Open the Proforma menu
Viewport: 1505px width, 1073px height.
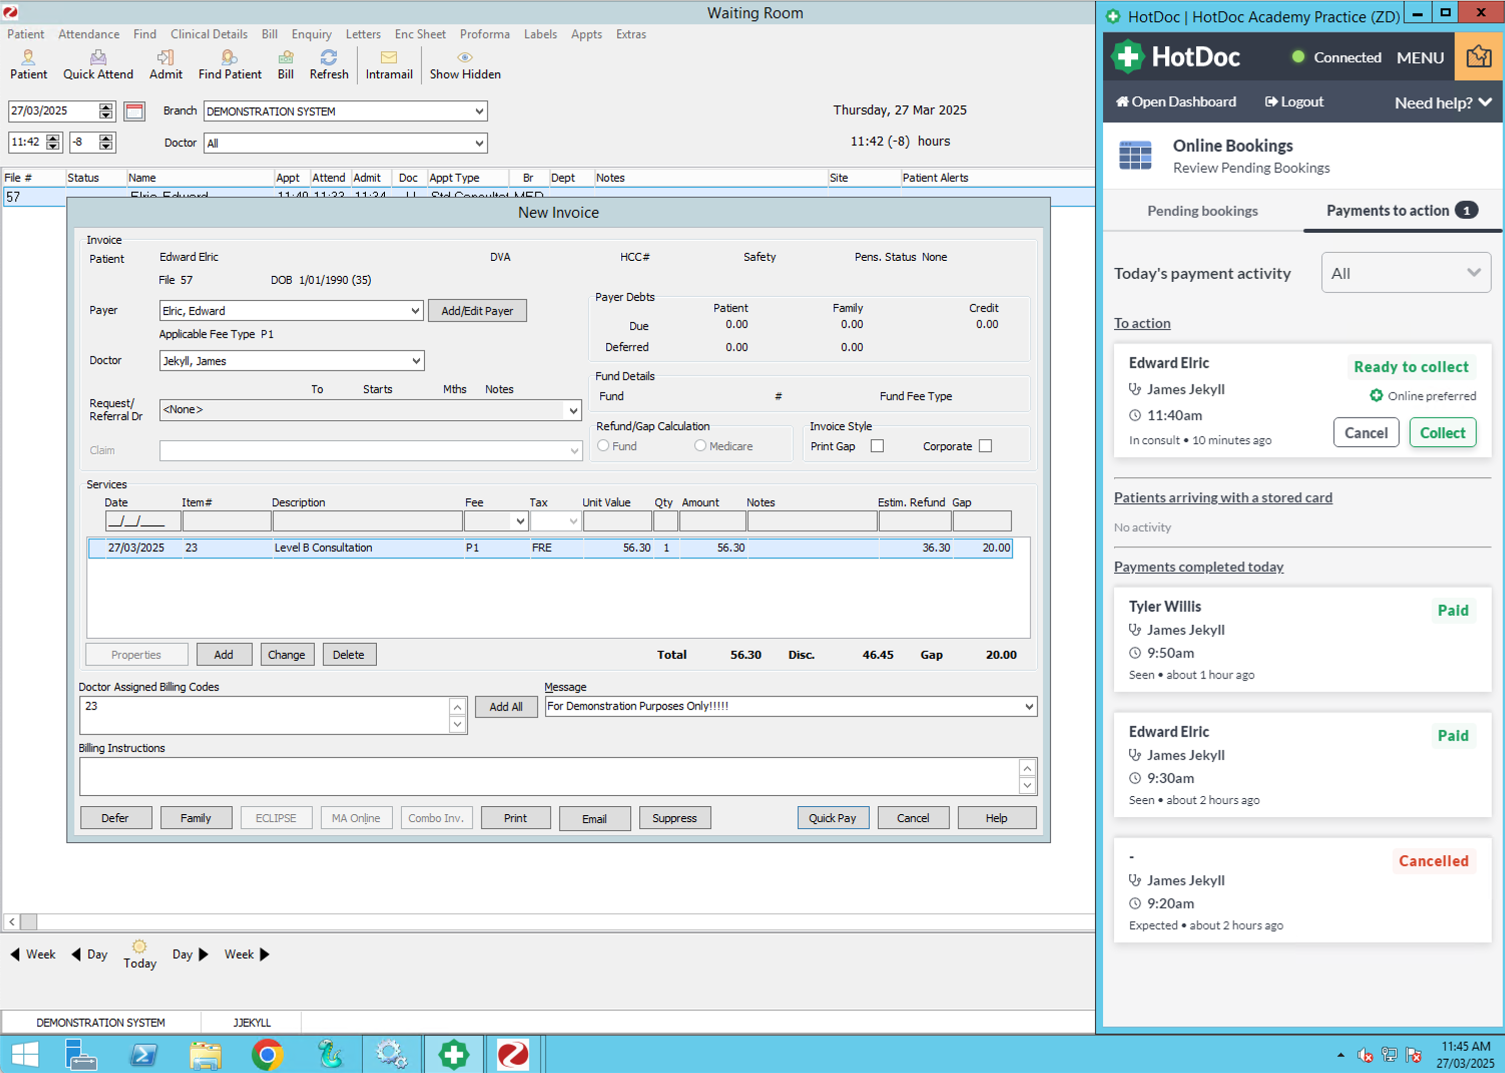485,34
